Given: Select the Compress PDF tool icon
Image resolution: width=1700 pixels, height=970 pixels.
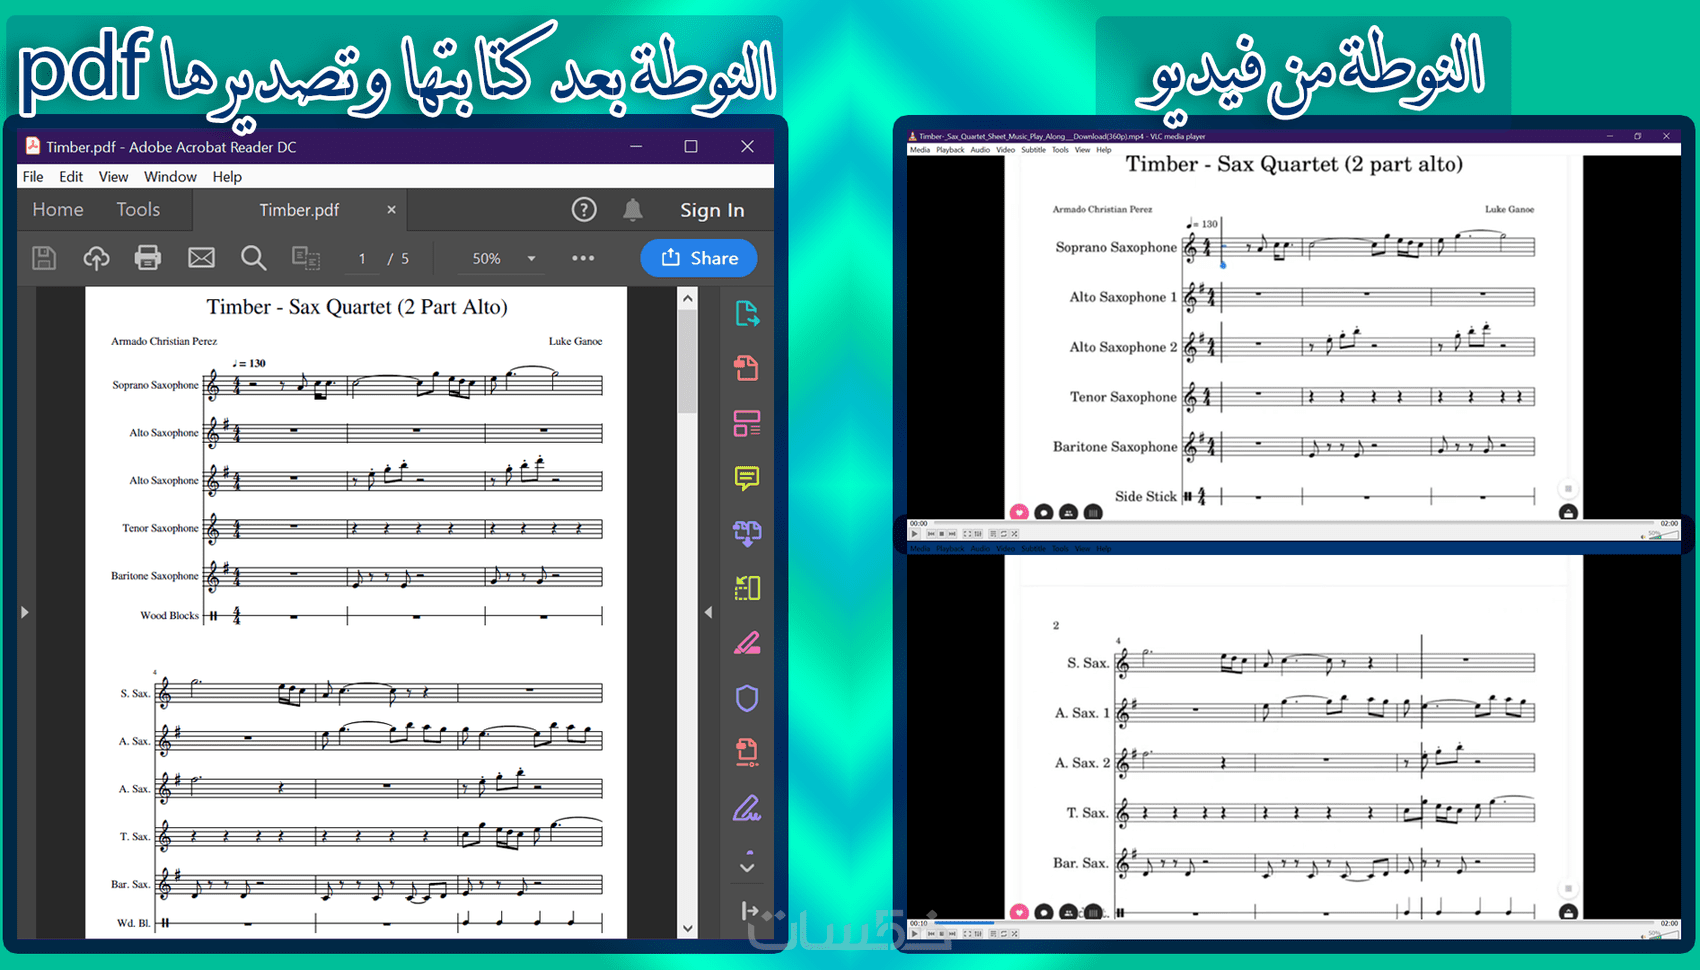Looking at the screenshot, I should [x=747, y=752].
